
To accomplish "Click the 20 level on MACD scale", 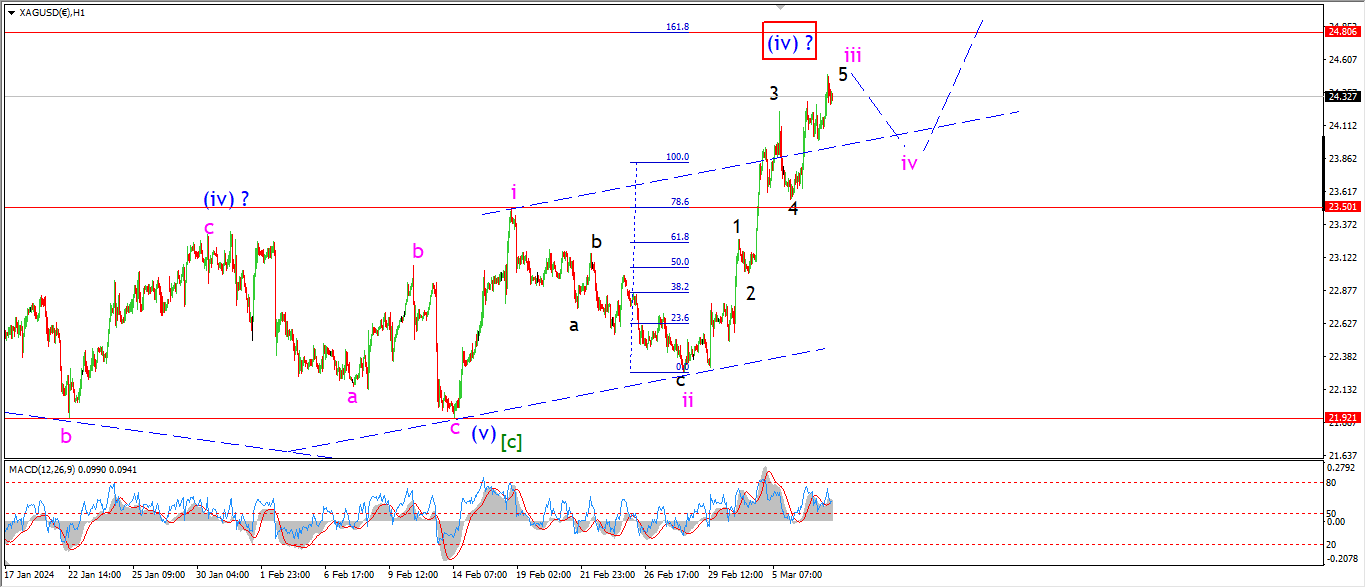I will tap(1332, 545).
